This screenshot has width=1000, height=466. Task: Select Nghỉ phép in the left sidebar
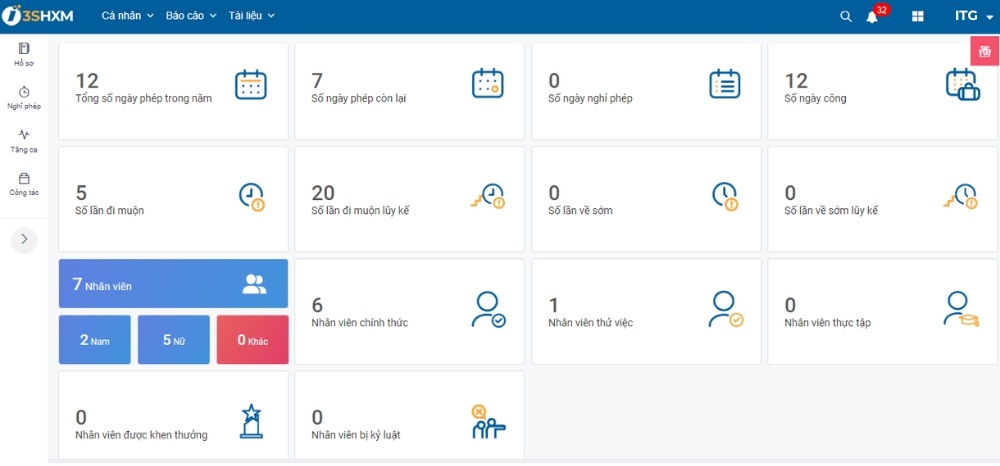coord(24,97)
